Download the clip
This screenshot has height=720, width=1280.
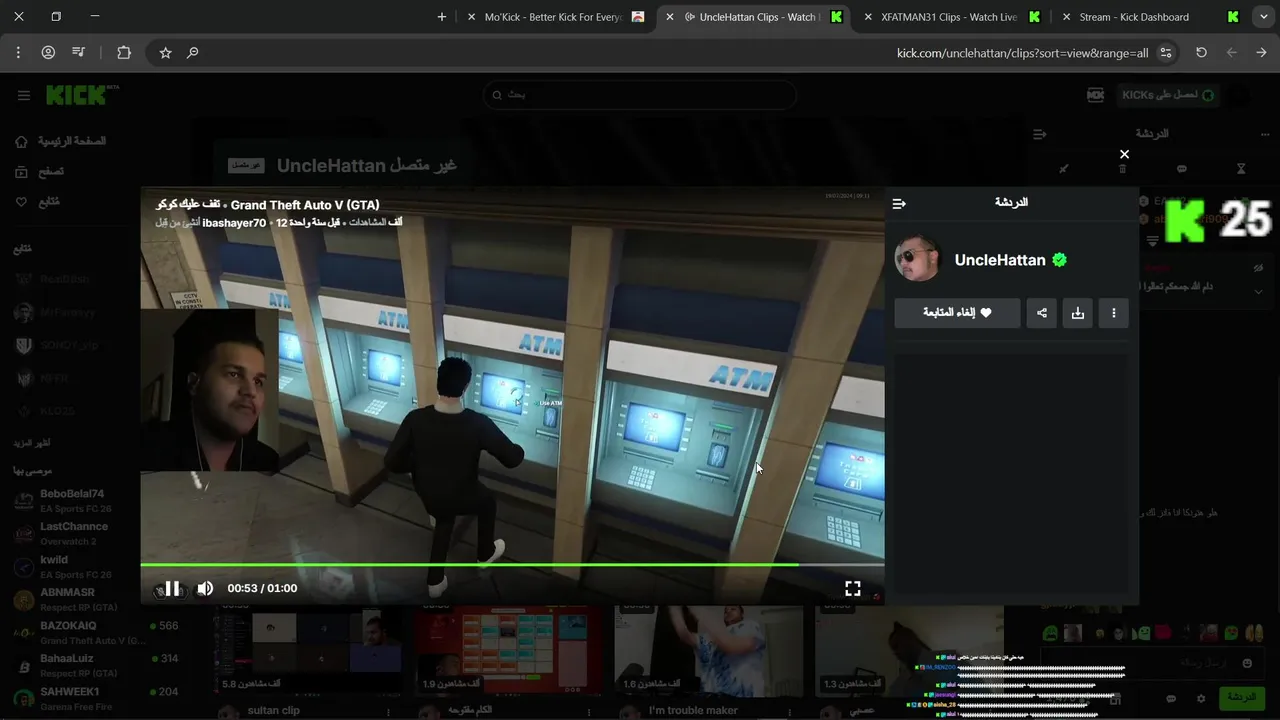coord(1078,313)
